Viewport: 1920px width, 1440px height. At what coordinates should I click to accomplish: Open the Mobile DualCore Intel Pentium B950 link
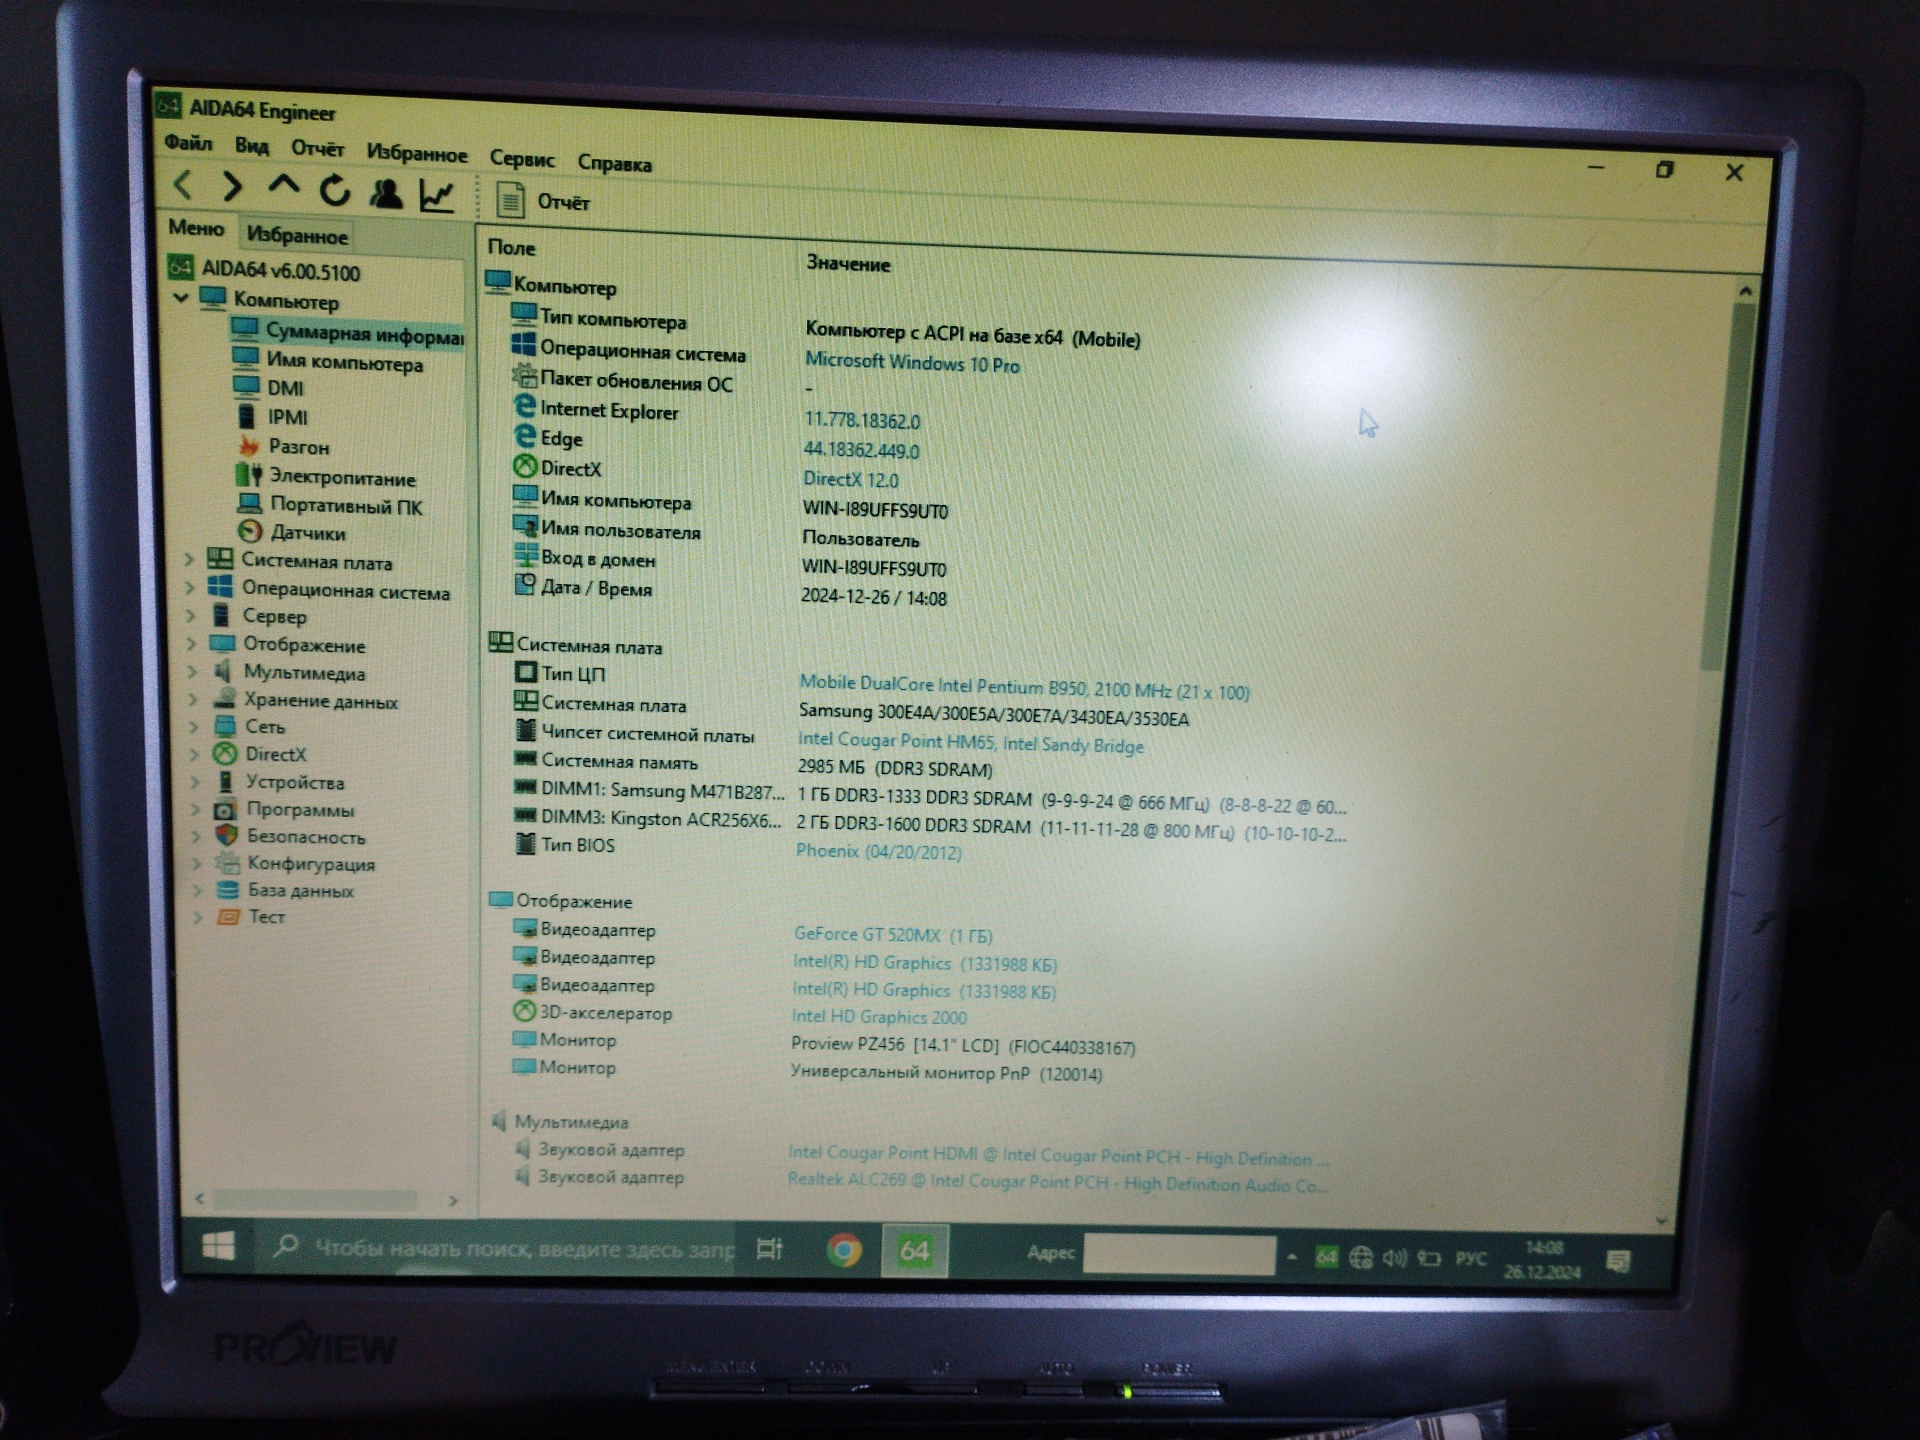(x=1024, y=687)
